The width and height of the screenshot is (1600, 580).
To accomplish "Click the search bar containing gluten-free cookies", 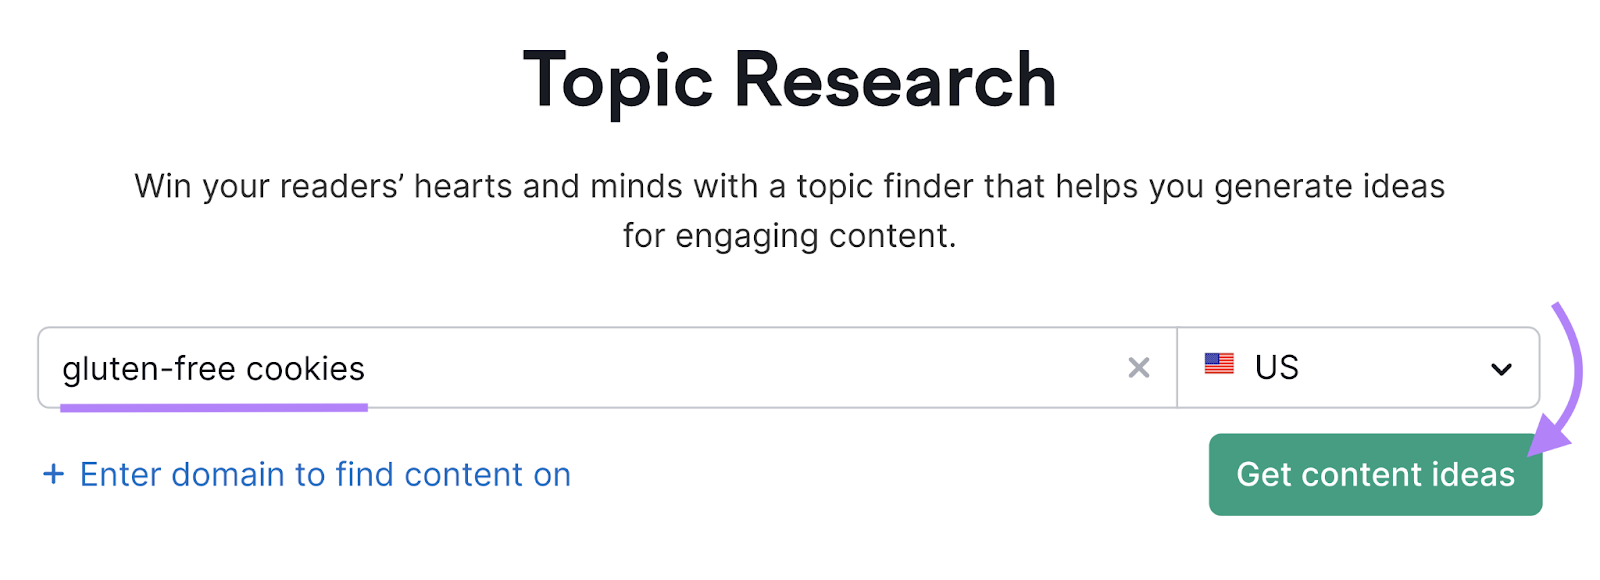I will click(600, 368).
